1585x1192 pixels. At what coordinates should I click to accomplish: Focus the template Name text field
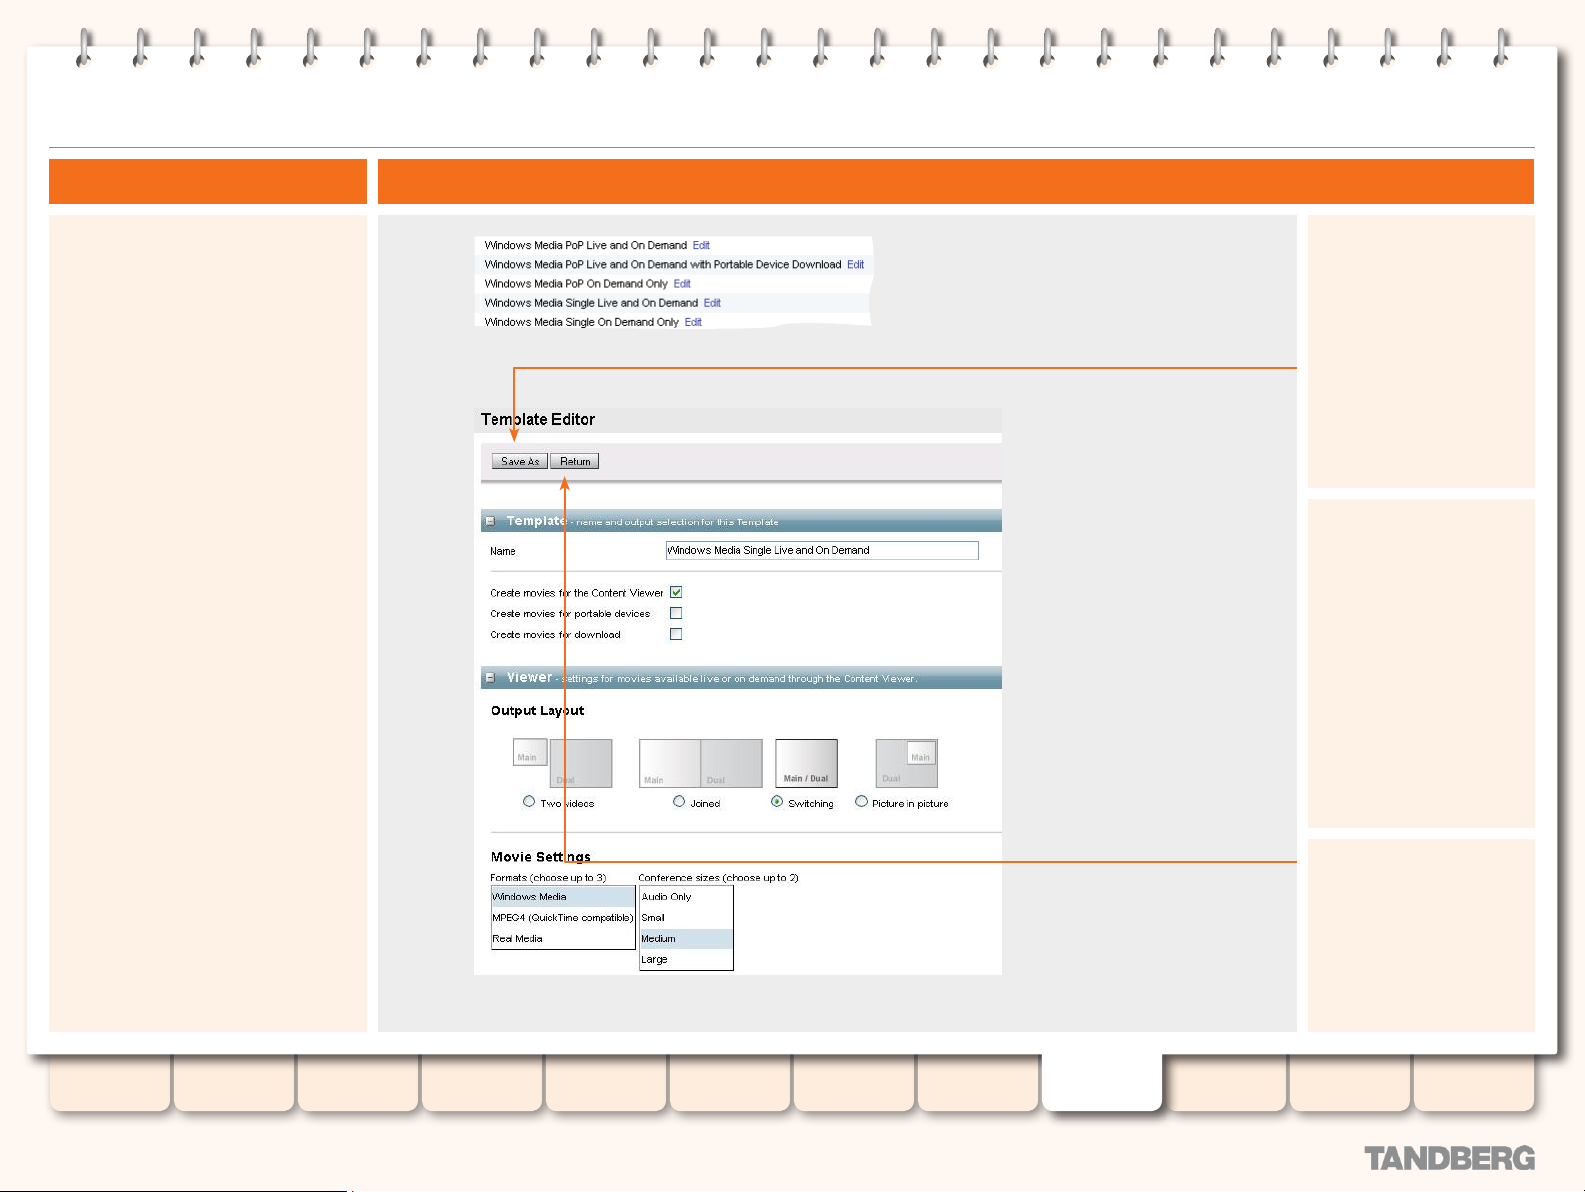tap(822, 550)
